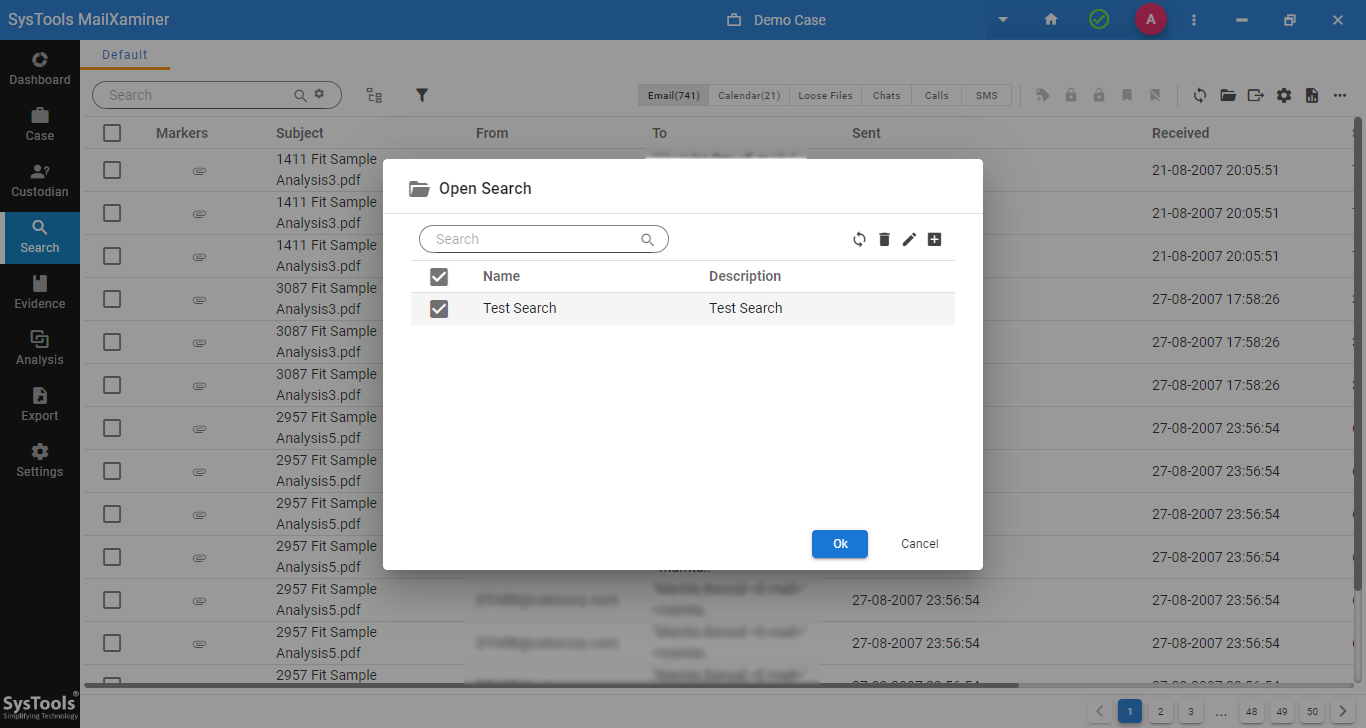Open Export section in sidebar
The height and width of the screenshot is (728, 1366).
click(40, 405)
